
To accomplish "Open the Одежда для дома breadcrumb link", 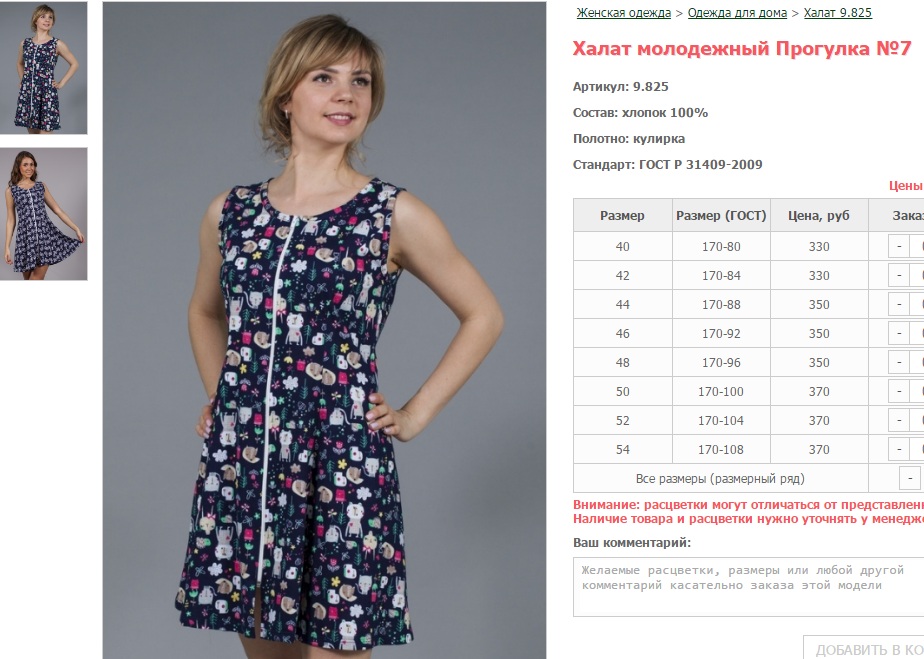I will click(x=737, y=12).
